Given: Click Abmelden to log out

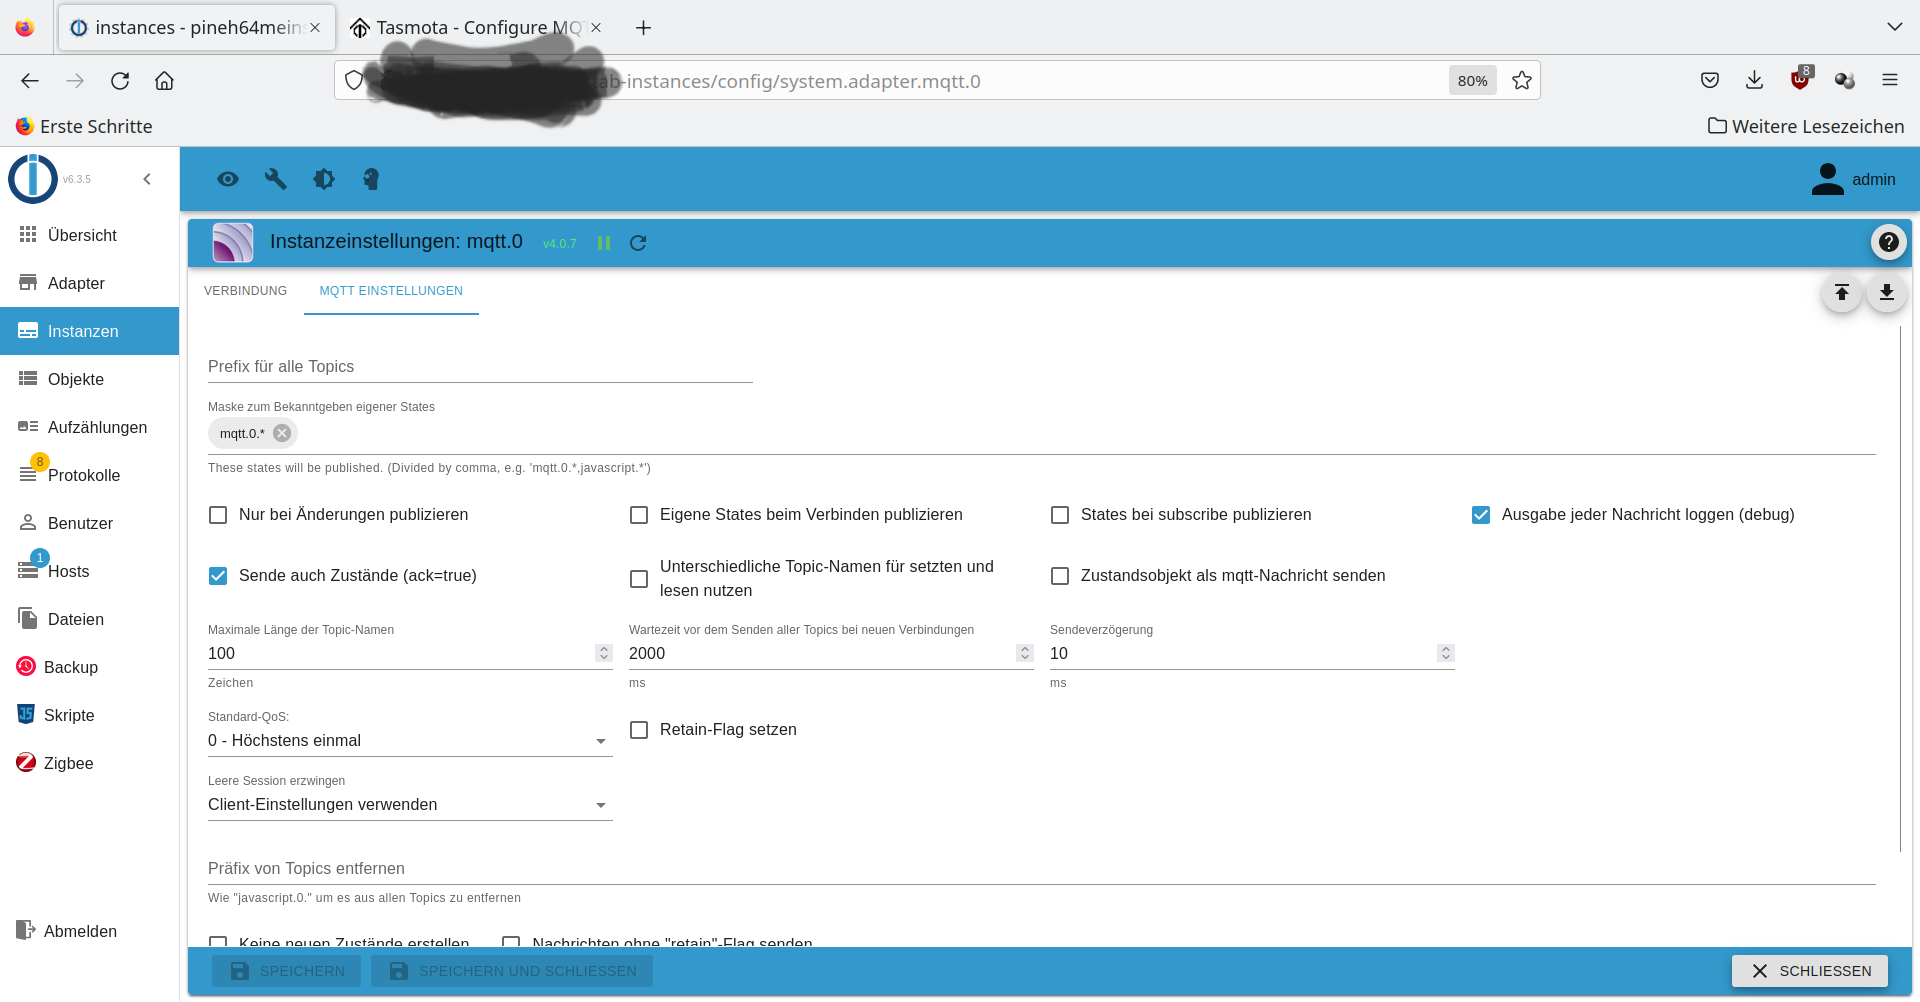Looking at the screenshot, I should (89, 931).
